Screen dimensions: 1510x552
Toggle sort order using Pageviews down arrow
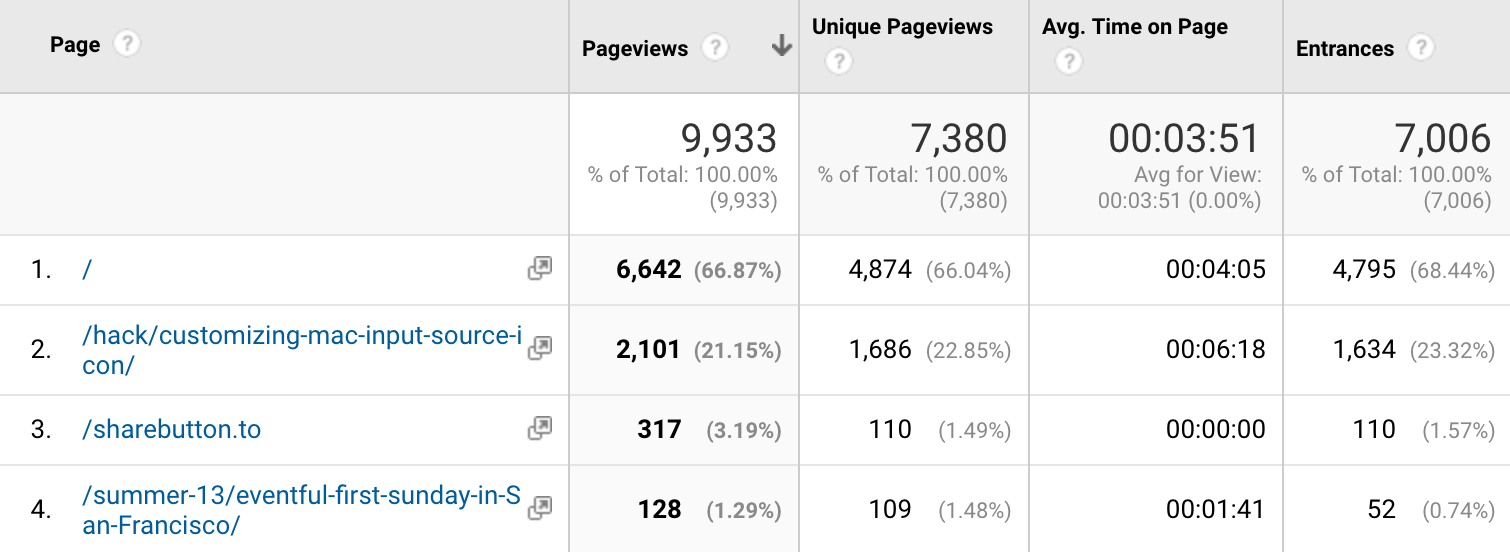pos(782,47)
